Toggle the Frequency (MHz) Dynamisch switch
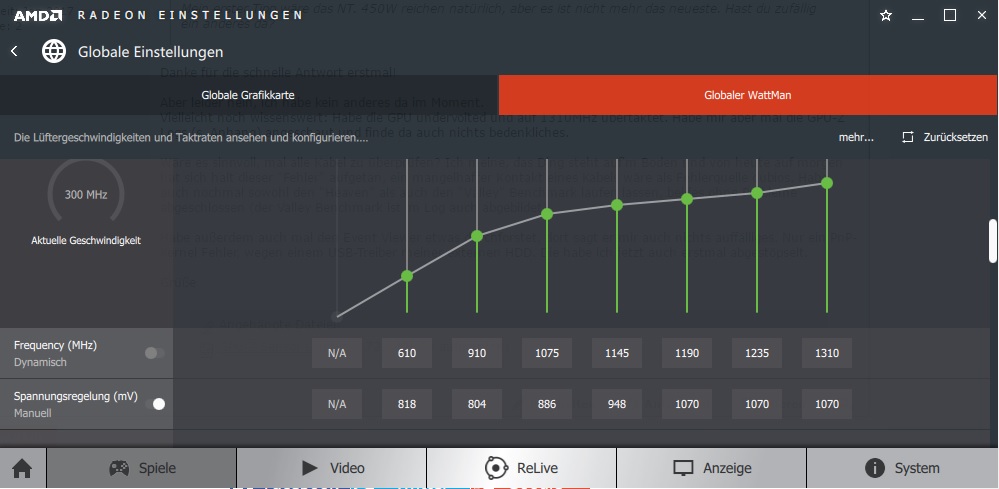This screenshot has height=489, width=999. [155, 353]
